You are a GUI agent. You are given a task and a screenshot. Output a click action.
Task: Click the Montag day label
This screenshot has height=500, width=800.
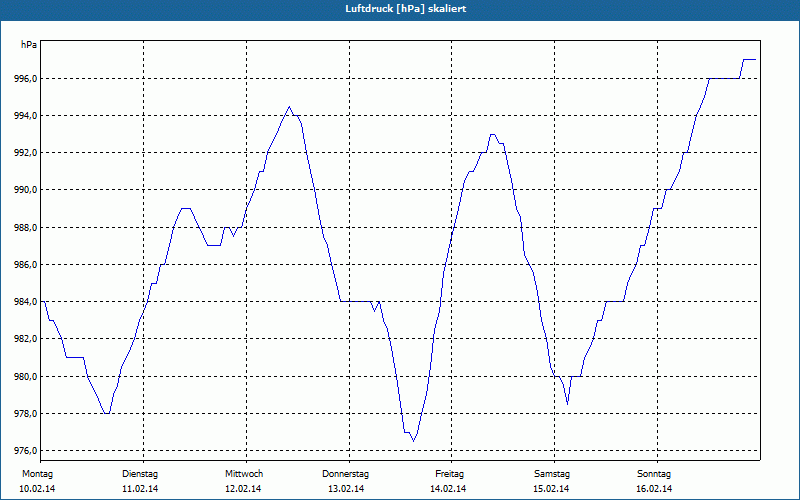37,474
